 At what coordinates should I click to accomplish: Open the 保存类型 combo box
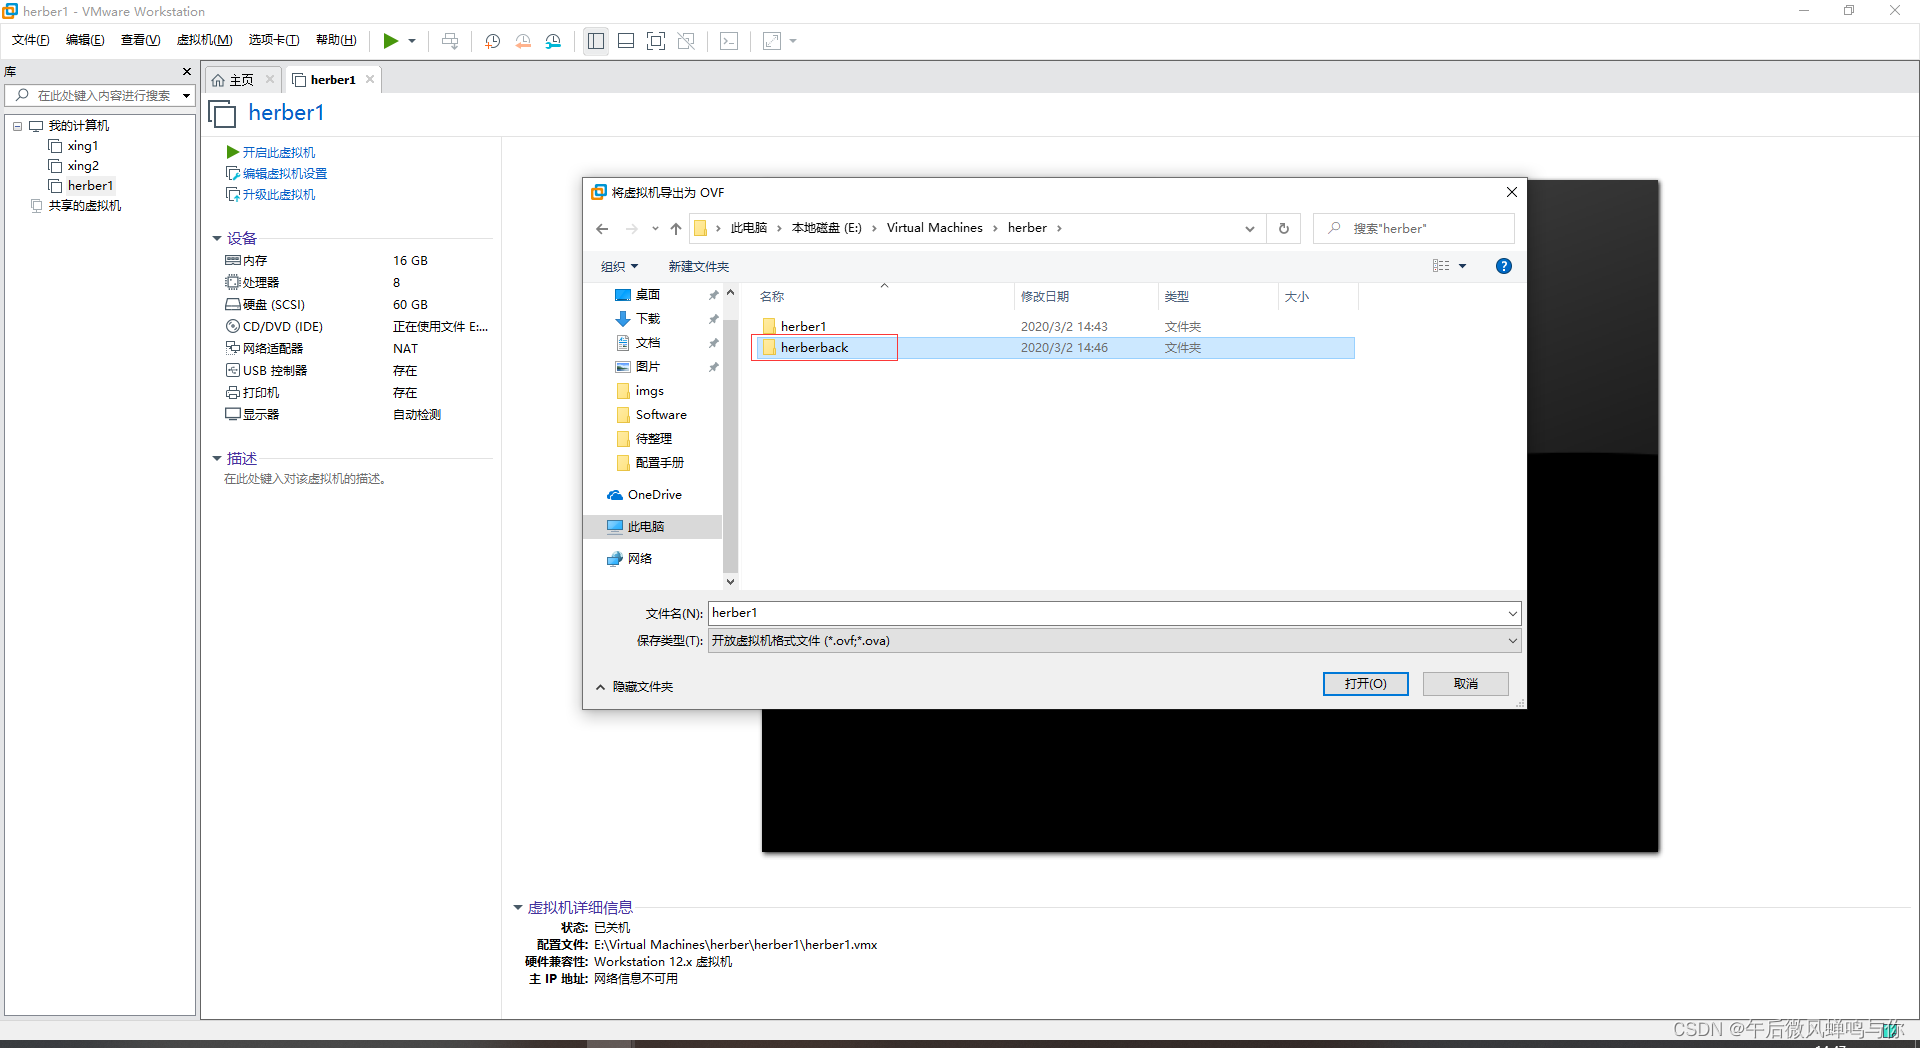click(1114, 640)
